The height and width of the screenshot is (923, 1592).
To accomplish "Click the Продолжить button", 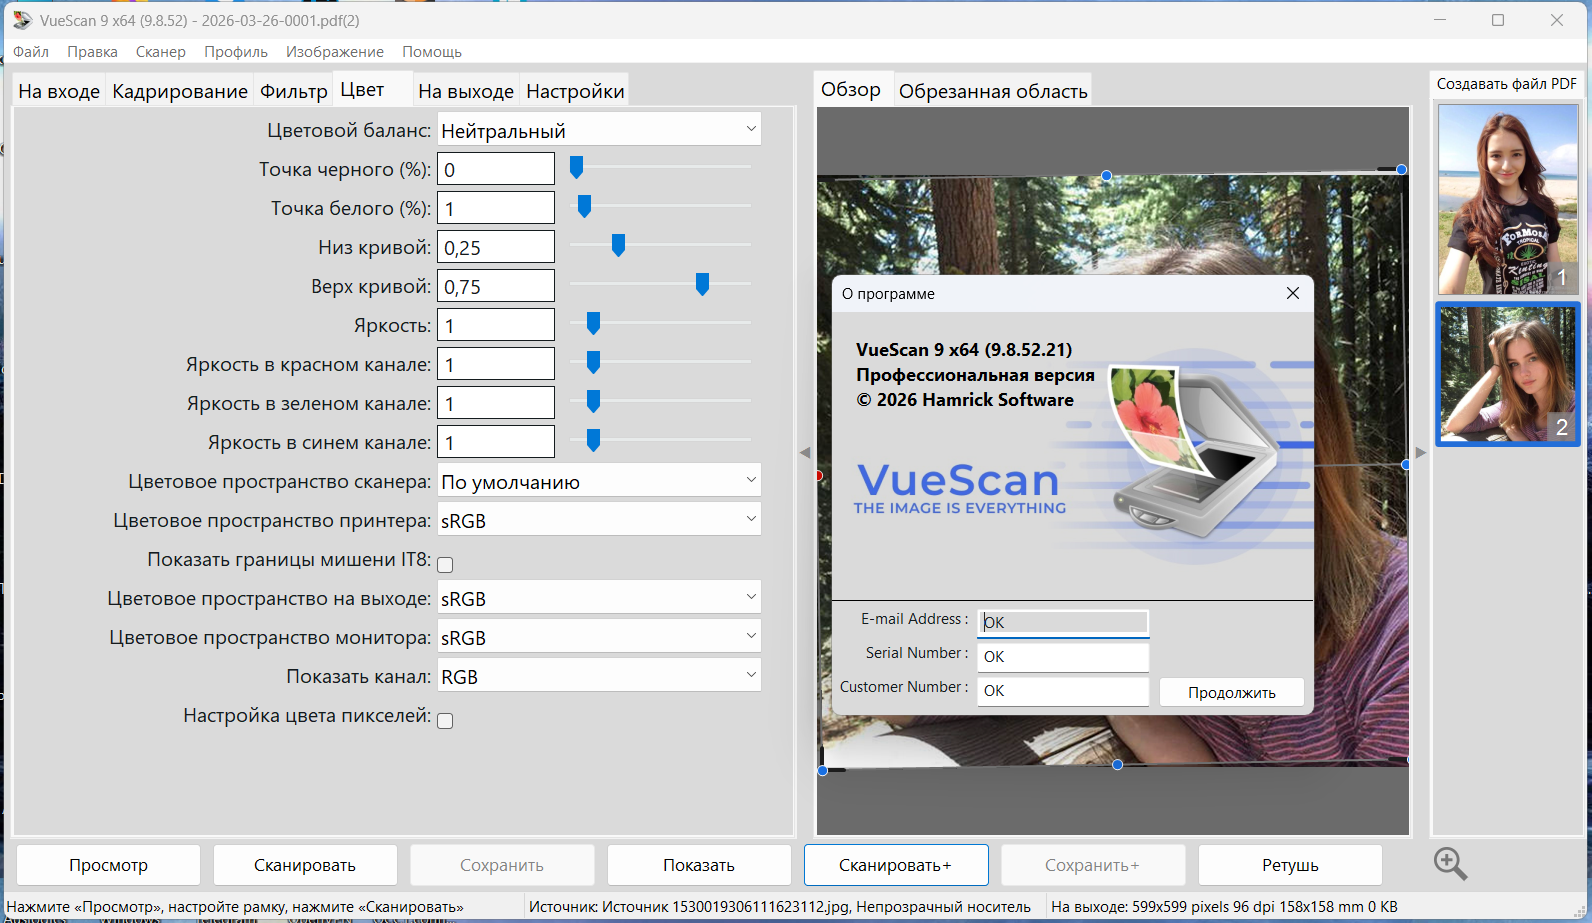I will click(1231, 692).
